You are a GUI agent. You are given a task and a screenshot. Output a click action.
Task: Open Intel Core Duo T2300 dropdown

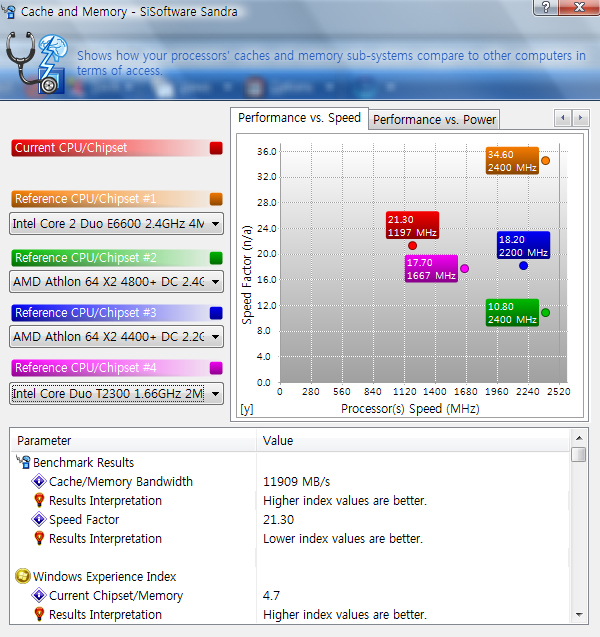coord(116,393)
